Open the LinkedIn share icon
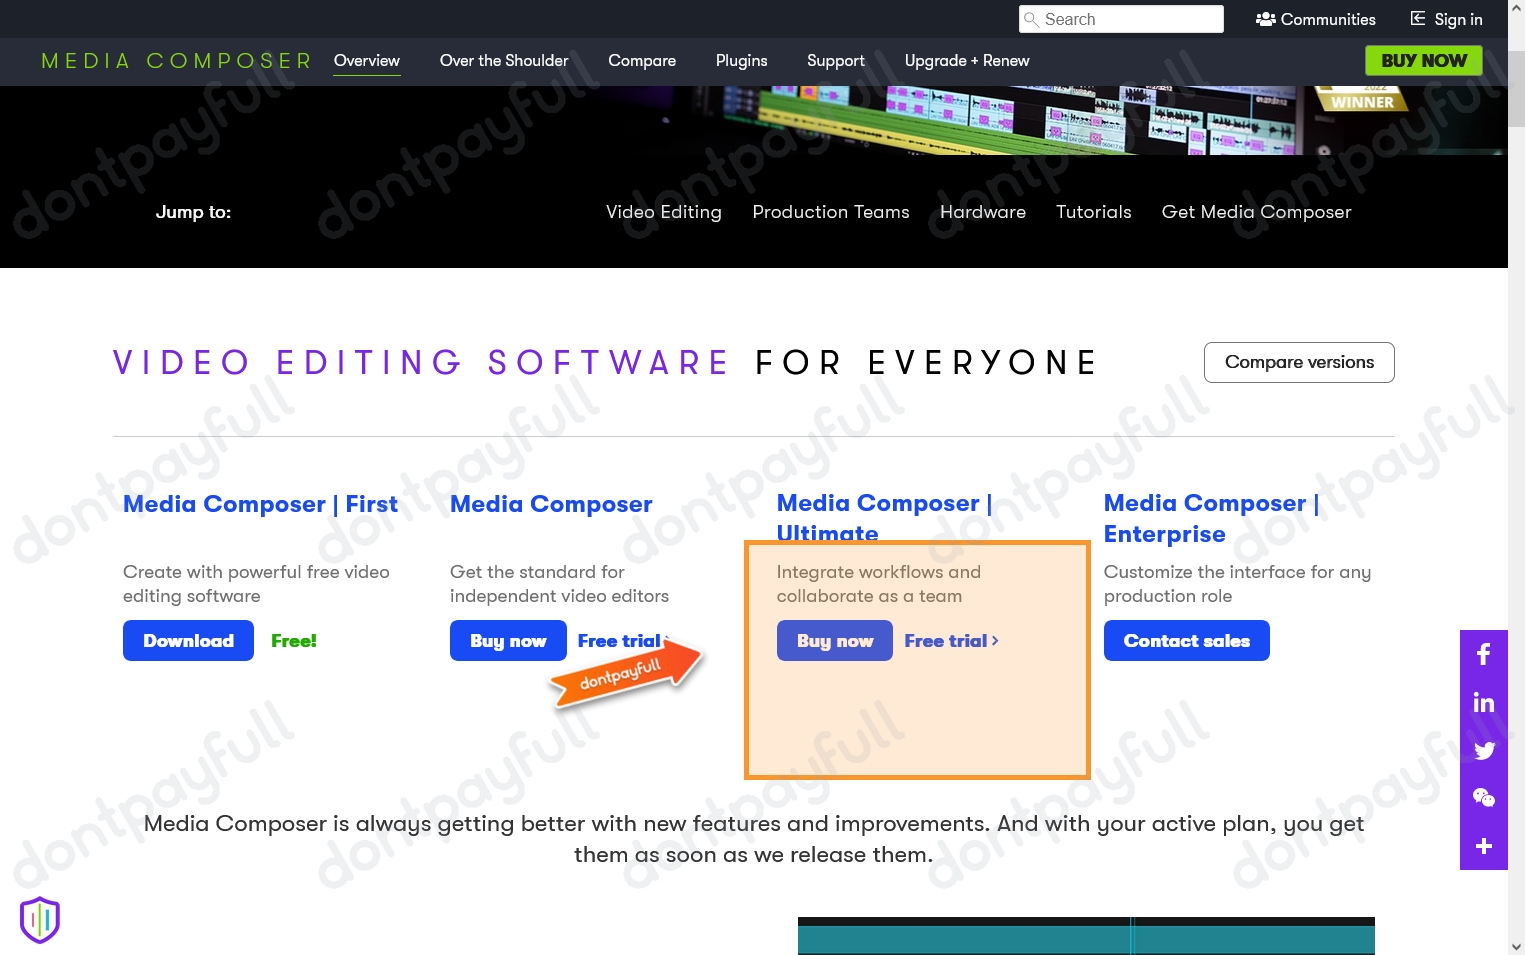This screenshot has height=955, width=1525. (x=1484, y=702)
